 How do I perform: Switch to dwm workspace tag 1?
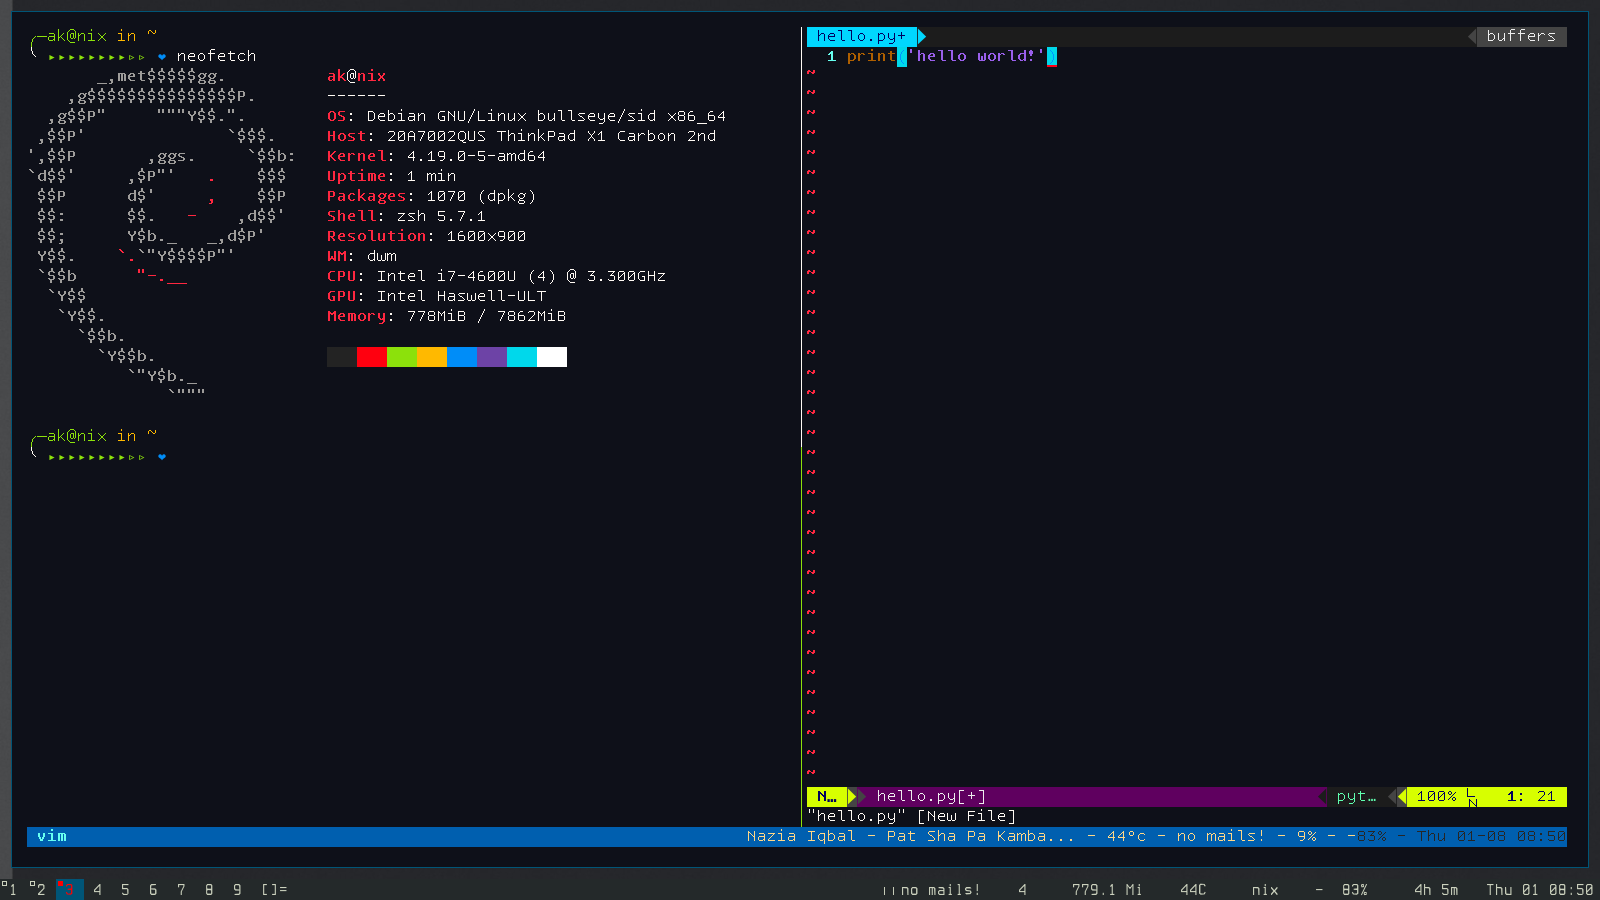[10, 889]
